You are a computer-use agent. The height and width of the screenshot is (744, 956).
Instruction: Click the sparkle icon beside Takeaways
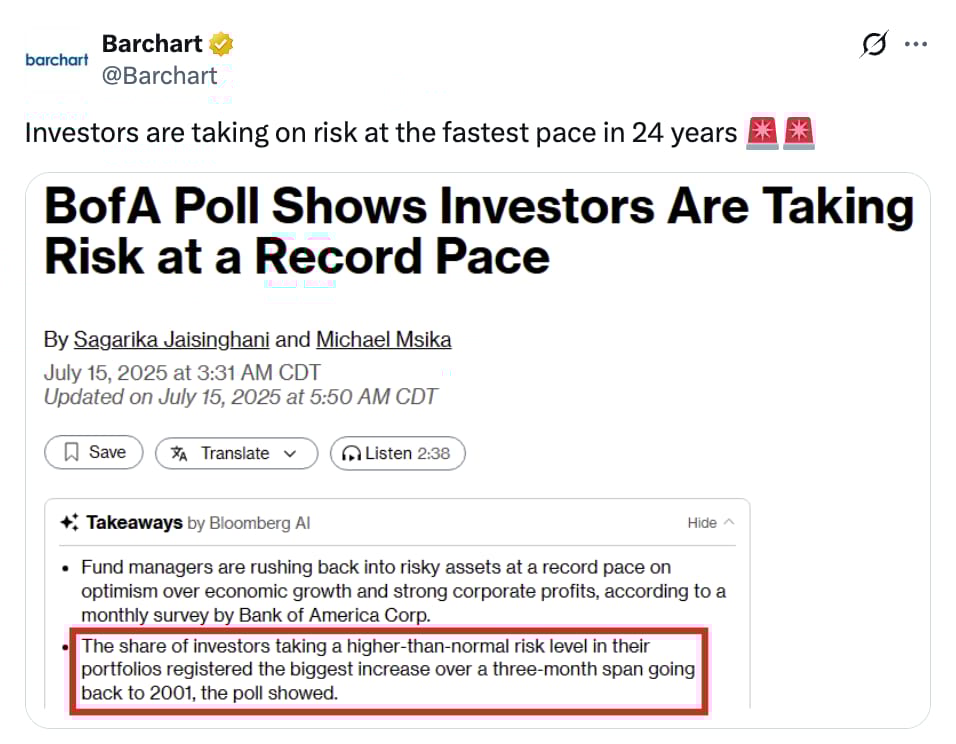[70, 522]
